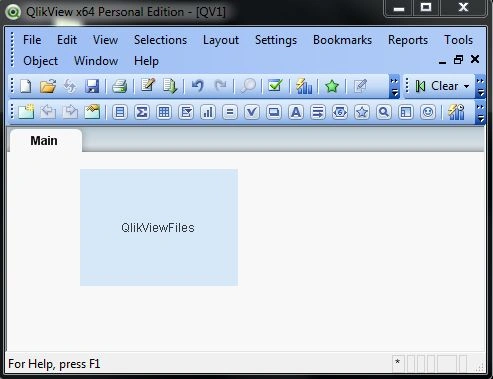Open the Edit Script editor icon
This screenshot has width=493, height=379.
148,86
